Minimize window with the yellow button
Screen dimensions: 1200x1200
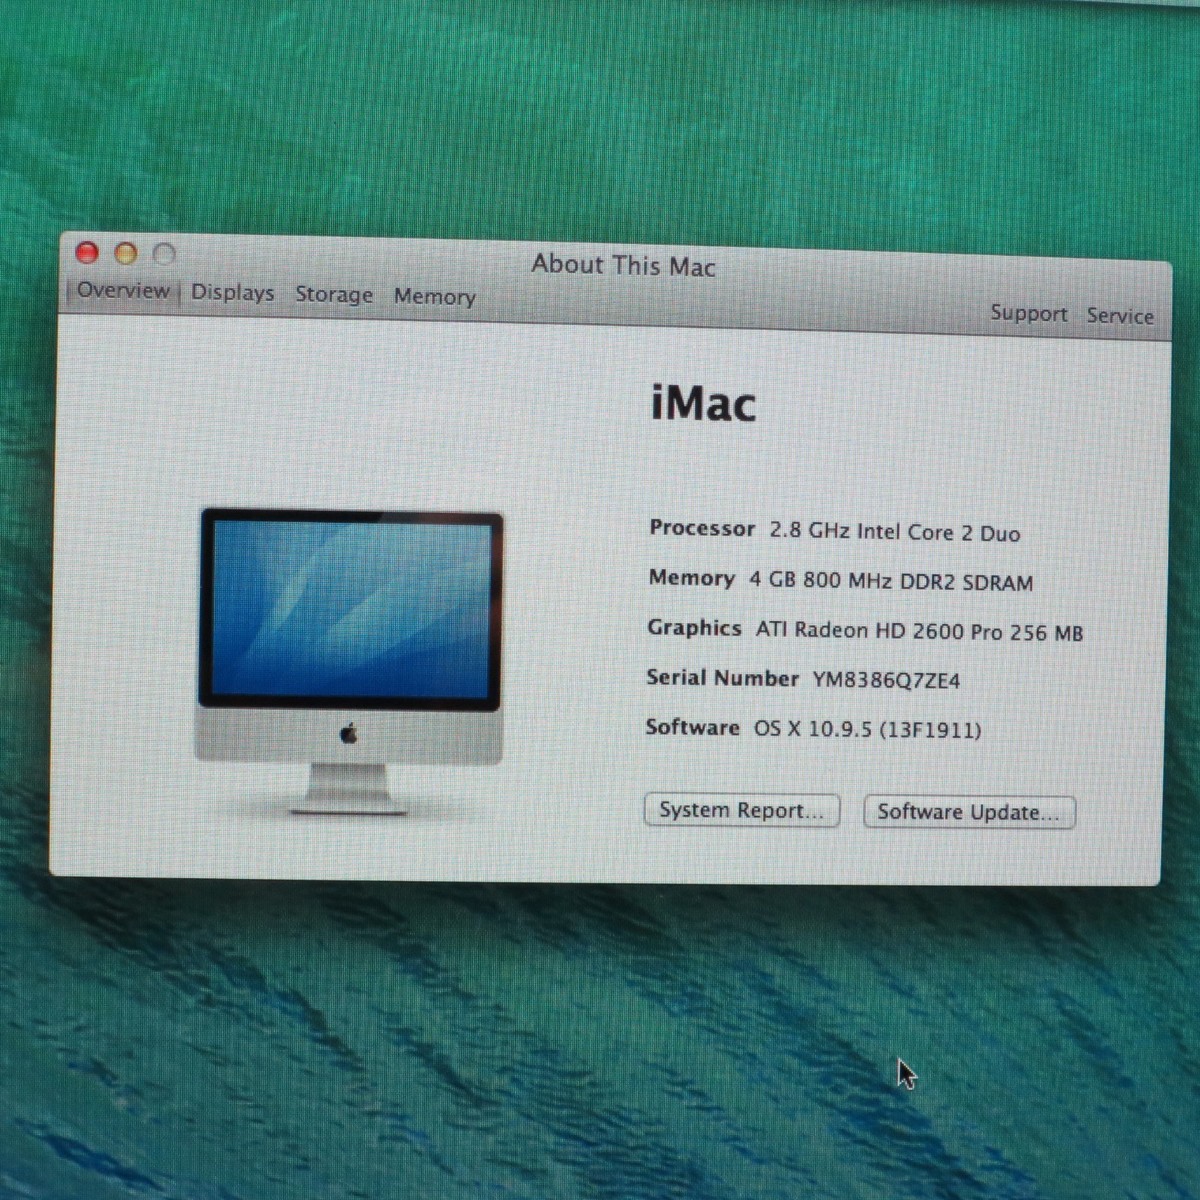click(x=126, y=254)
